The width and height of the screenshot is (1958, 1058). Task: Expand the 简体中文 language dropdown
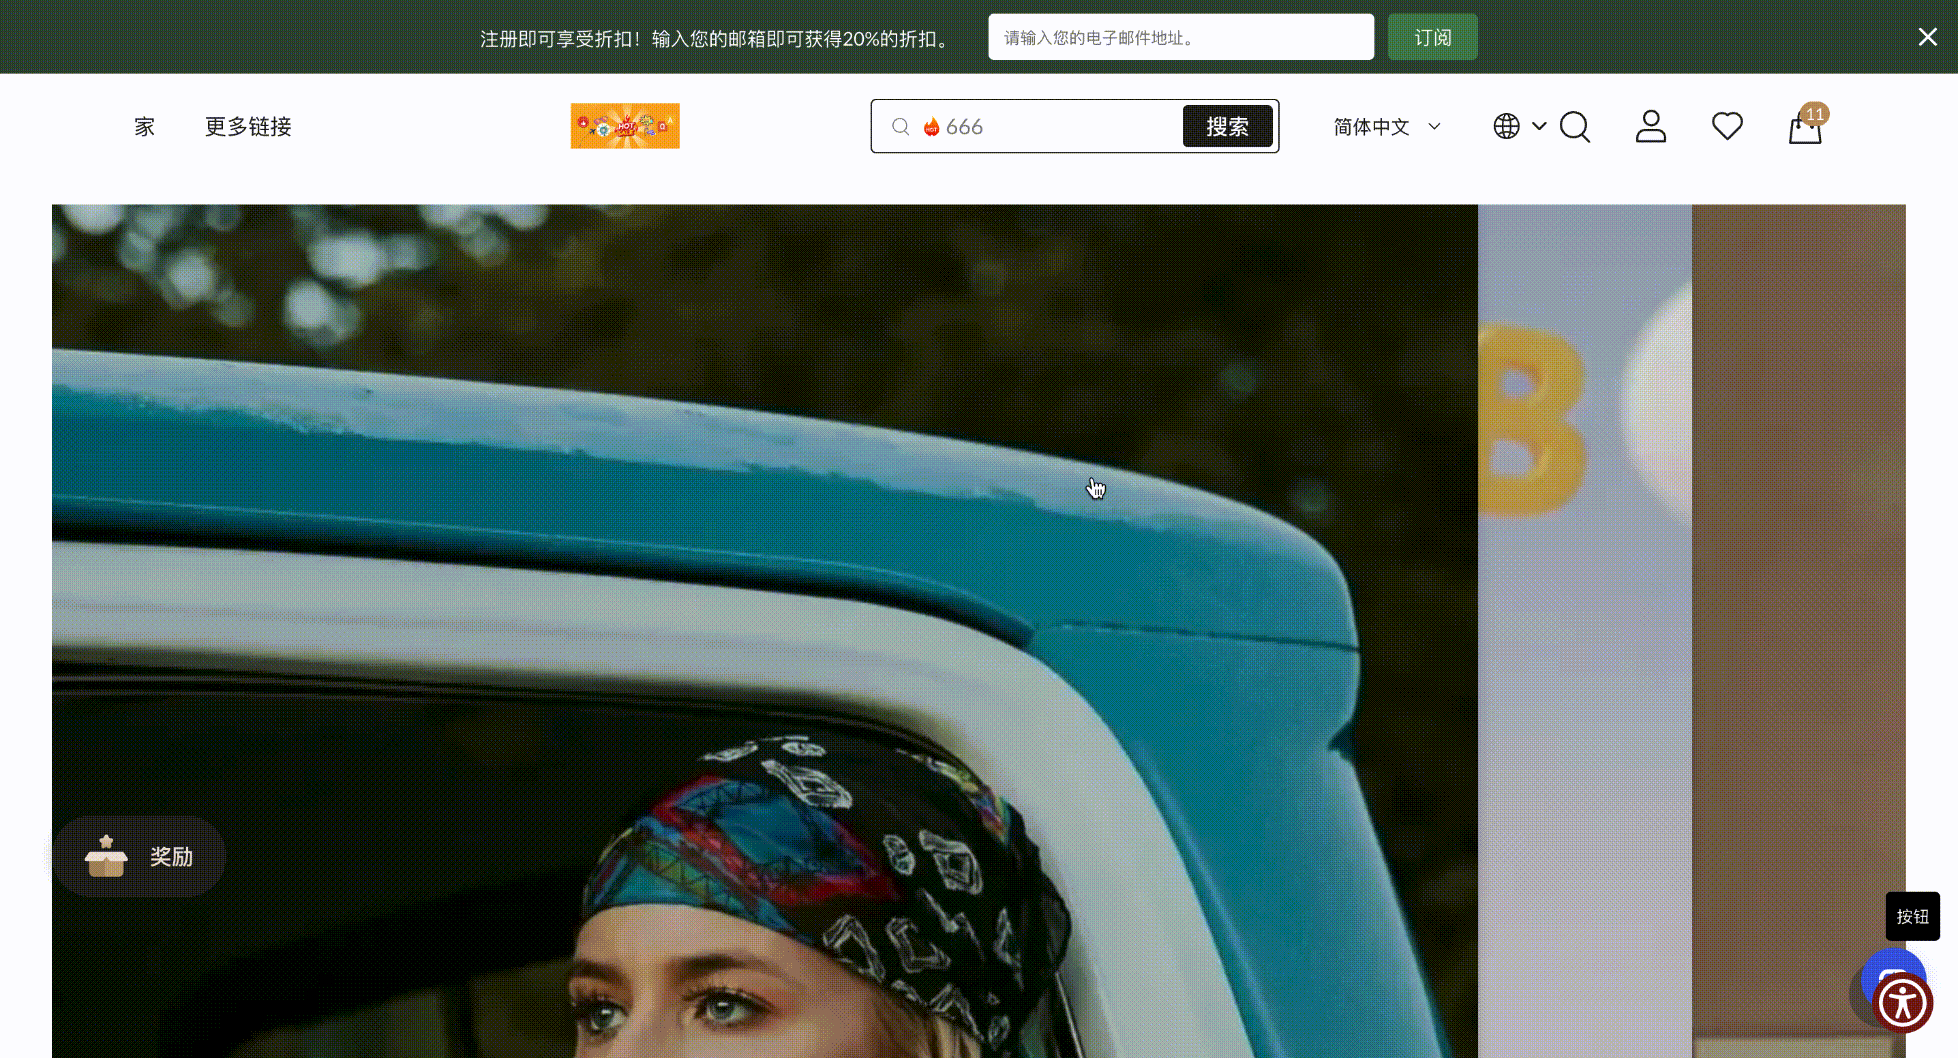(x=1386, y=127)
